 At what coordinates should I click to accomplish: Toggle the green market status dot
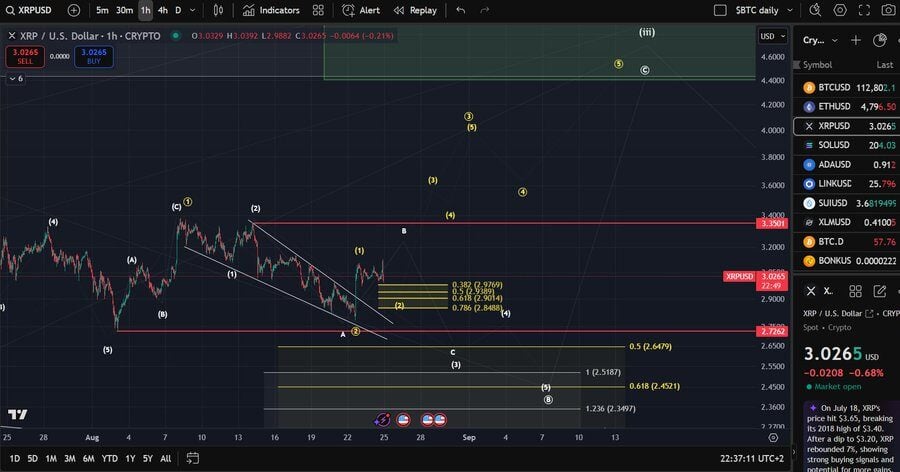(x=176, y=36)
